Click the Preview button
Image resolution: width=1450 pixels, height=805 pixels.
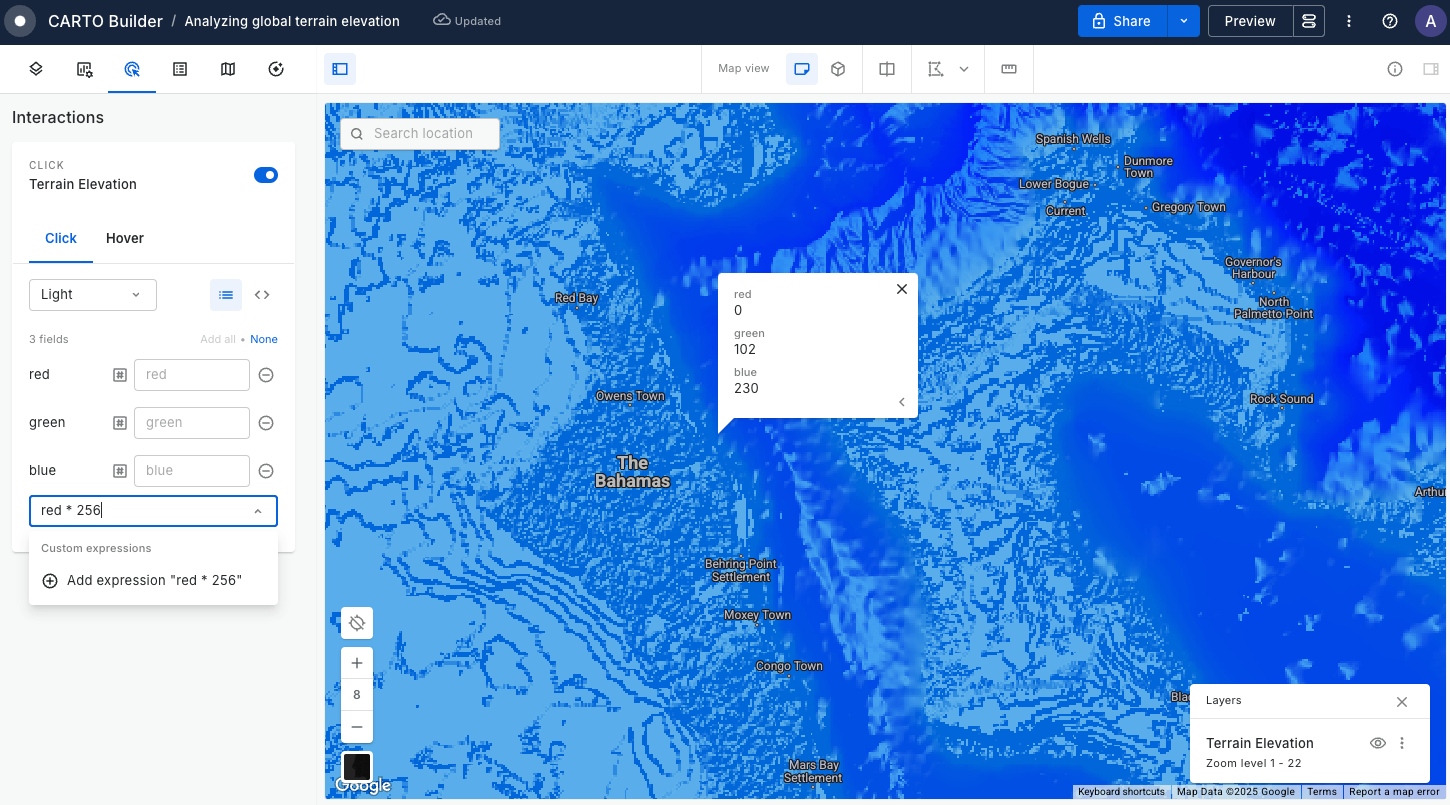coord(1249,21)
